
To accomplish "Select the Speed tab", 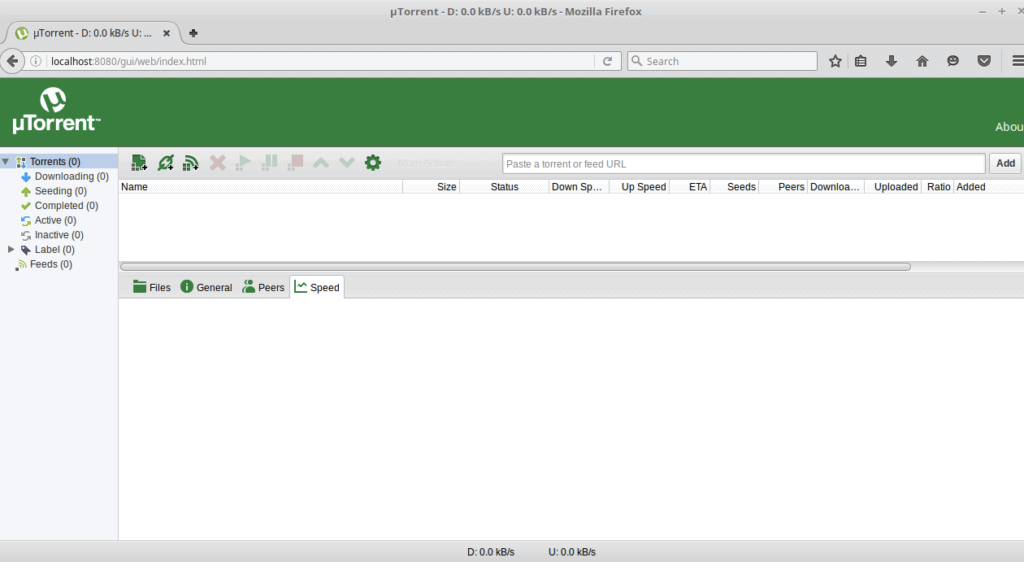I will click(x=317, y=287).
